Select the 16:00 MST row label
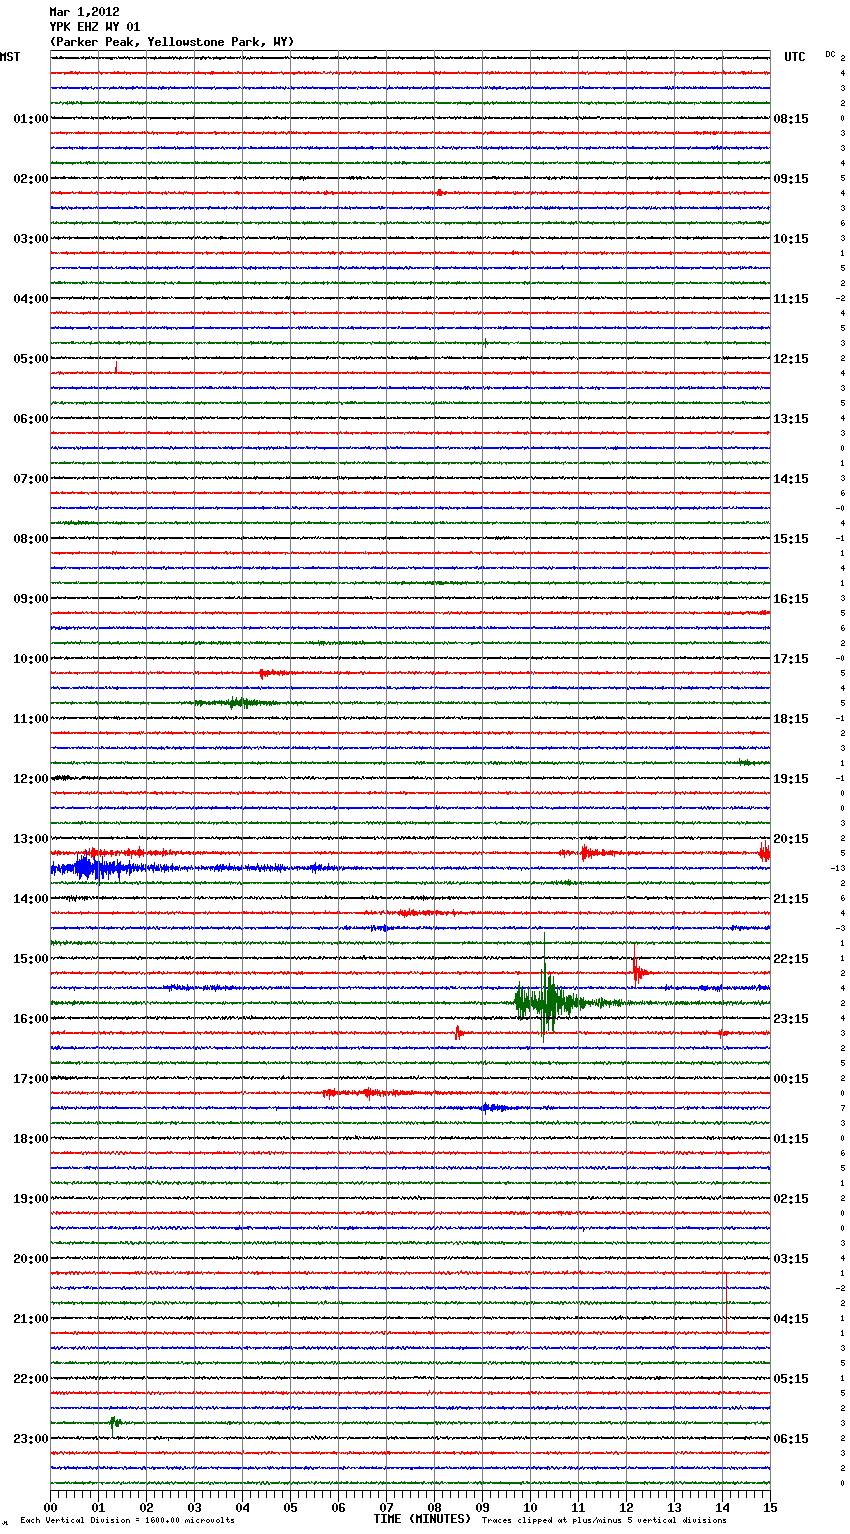The image size is (850, 1534). click(31, 1019)
